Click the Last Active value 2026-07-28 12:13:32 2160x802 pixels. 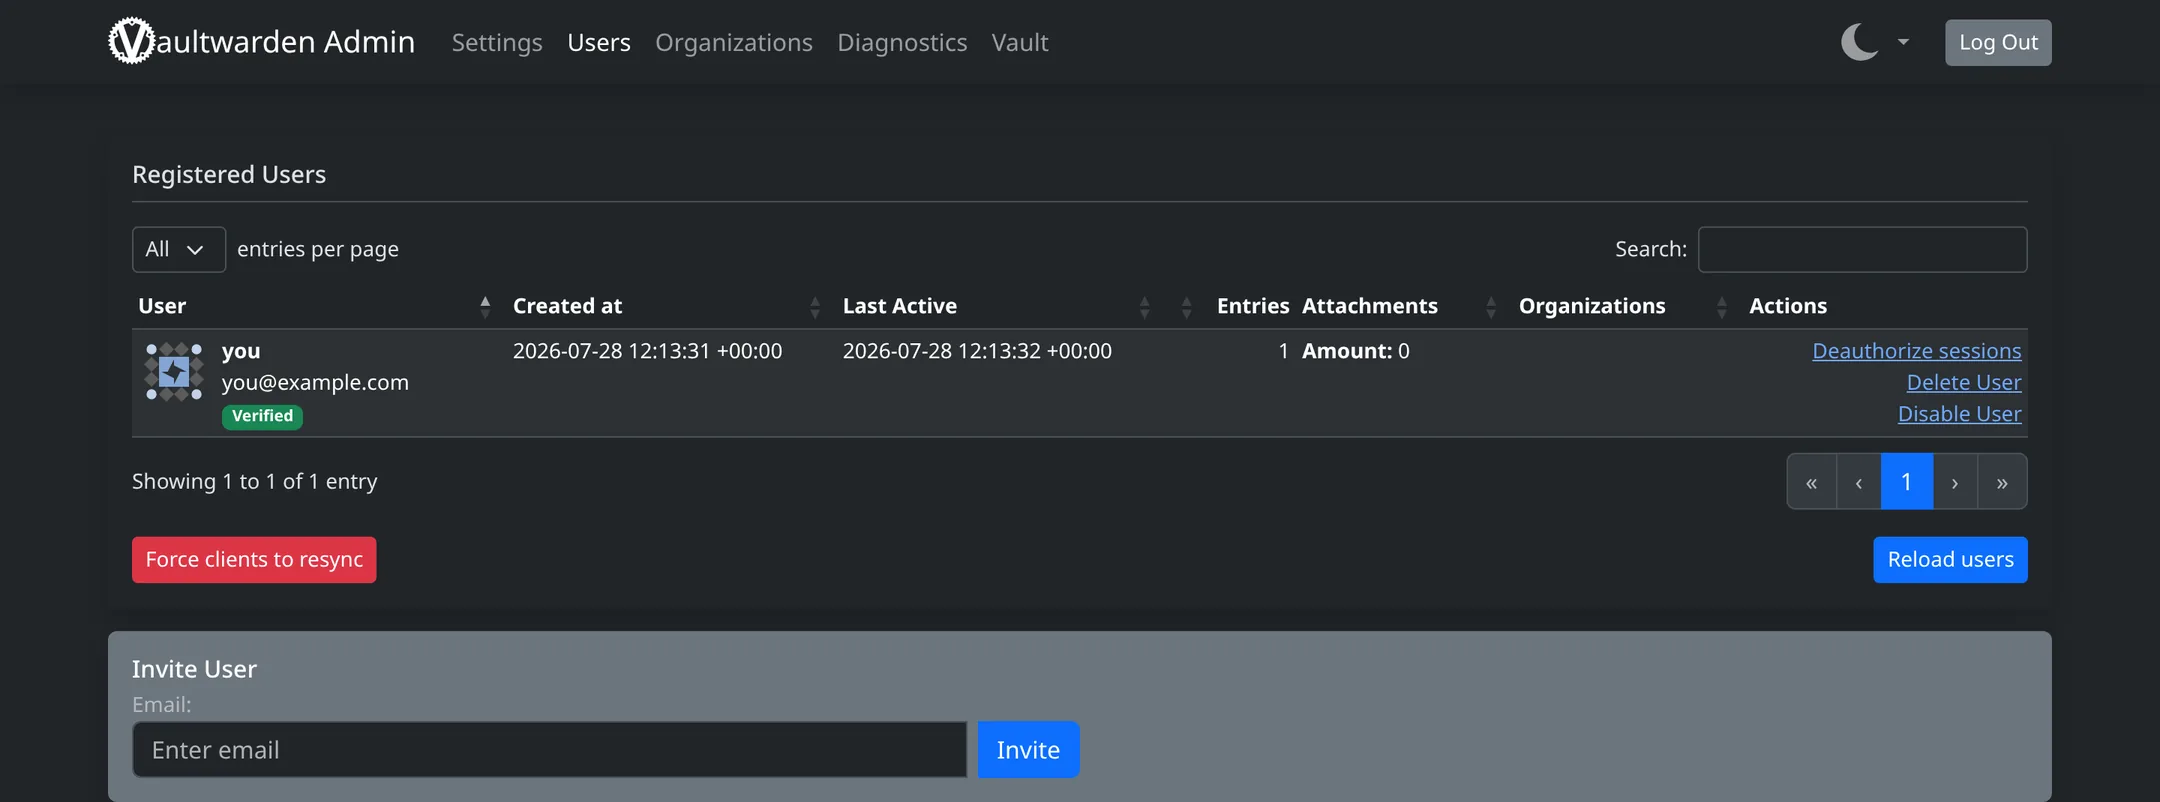point(977,351)
